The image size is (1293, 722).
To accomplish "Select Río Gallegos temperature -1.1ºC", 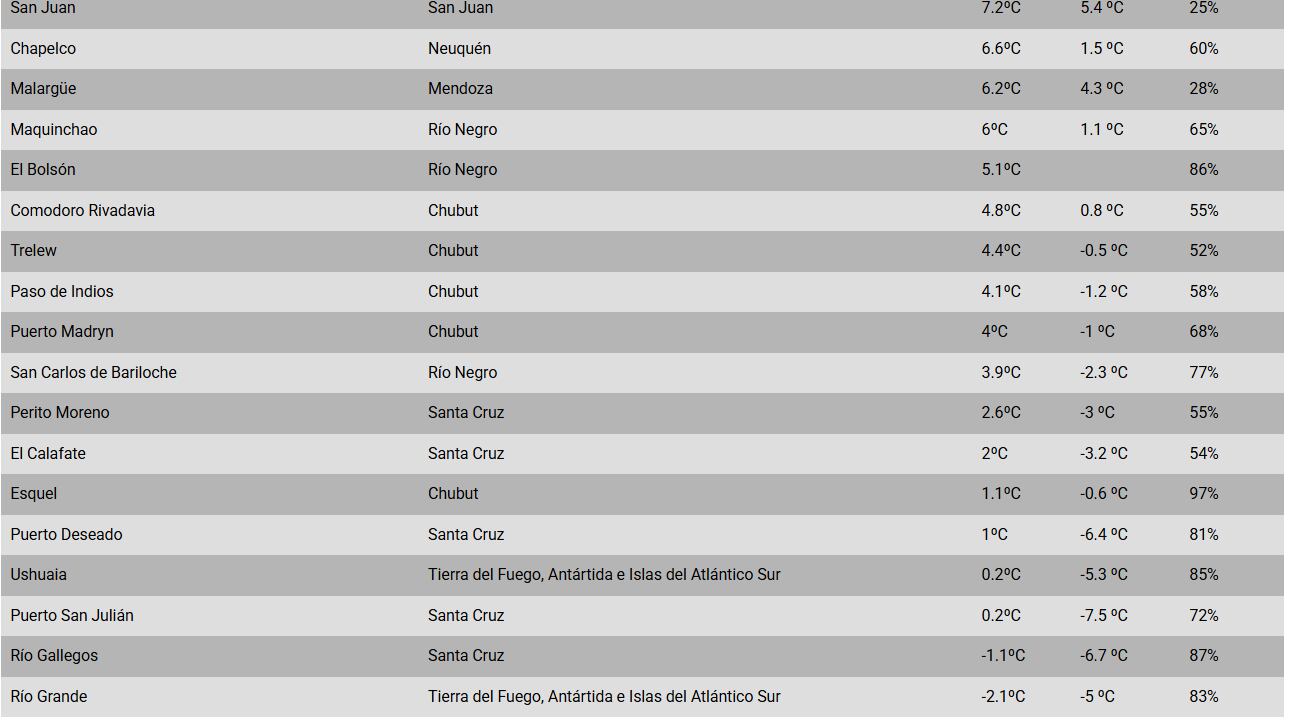I will 1002,656.
